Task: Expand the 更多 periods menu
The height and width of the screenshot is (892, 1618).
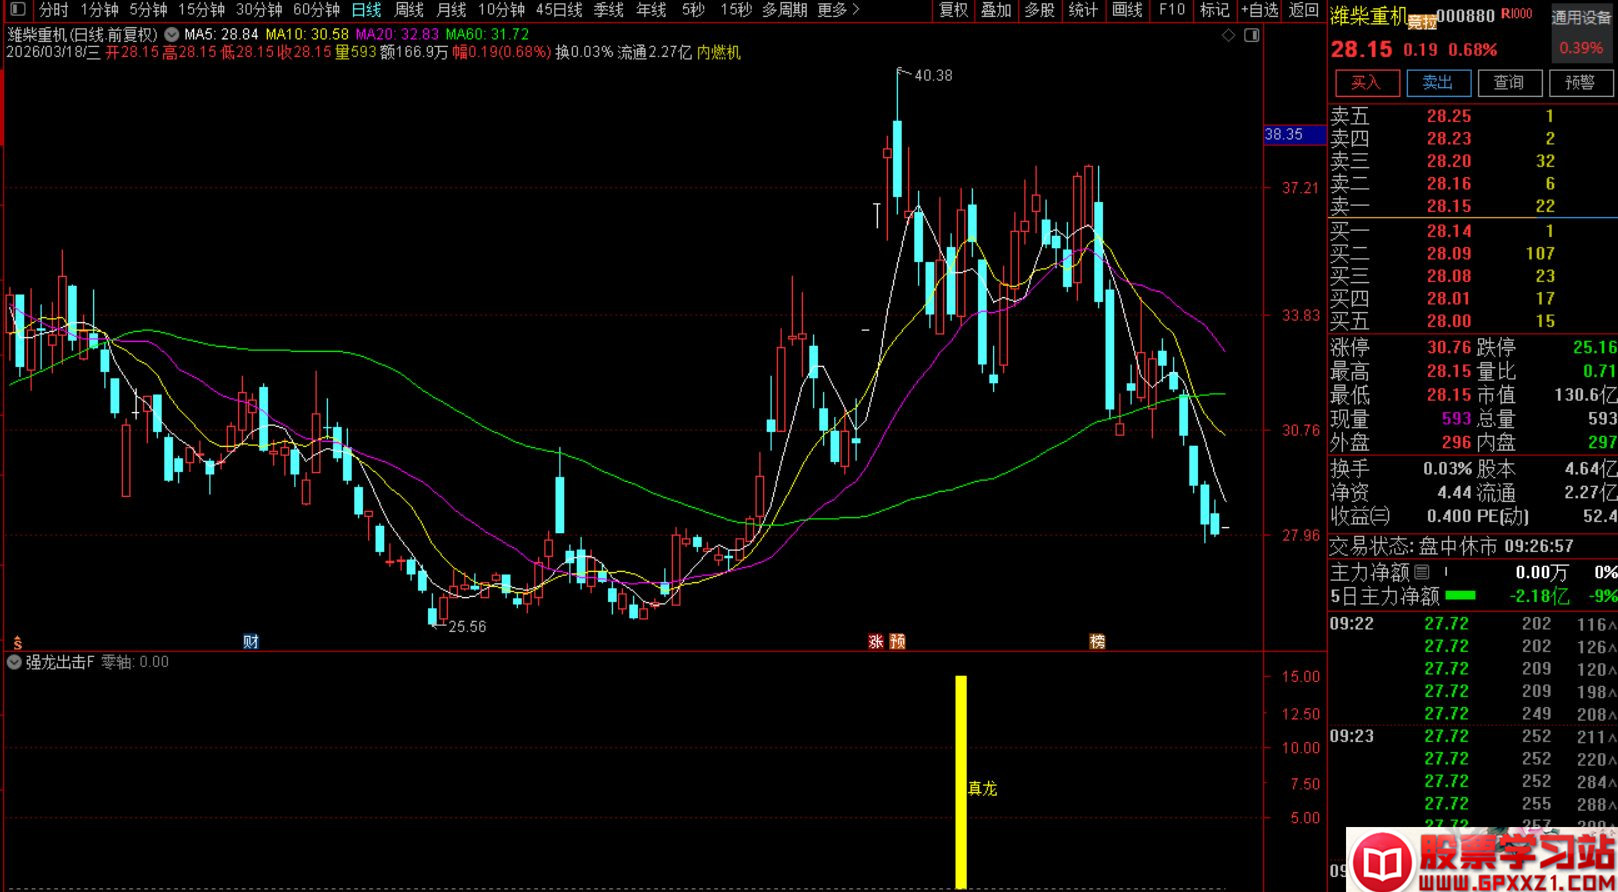Action: [838, 10]
